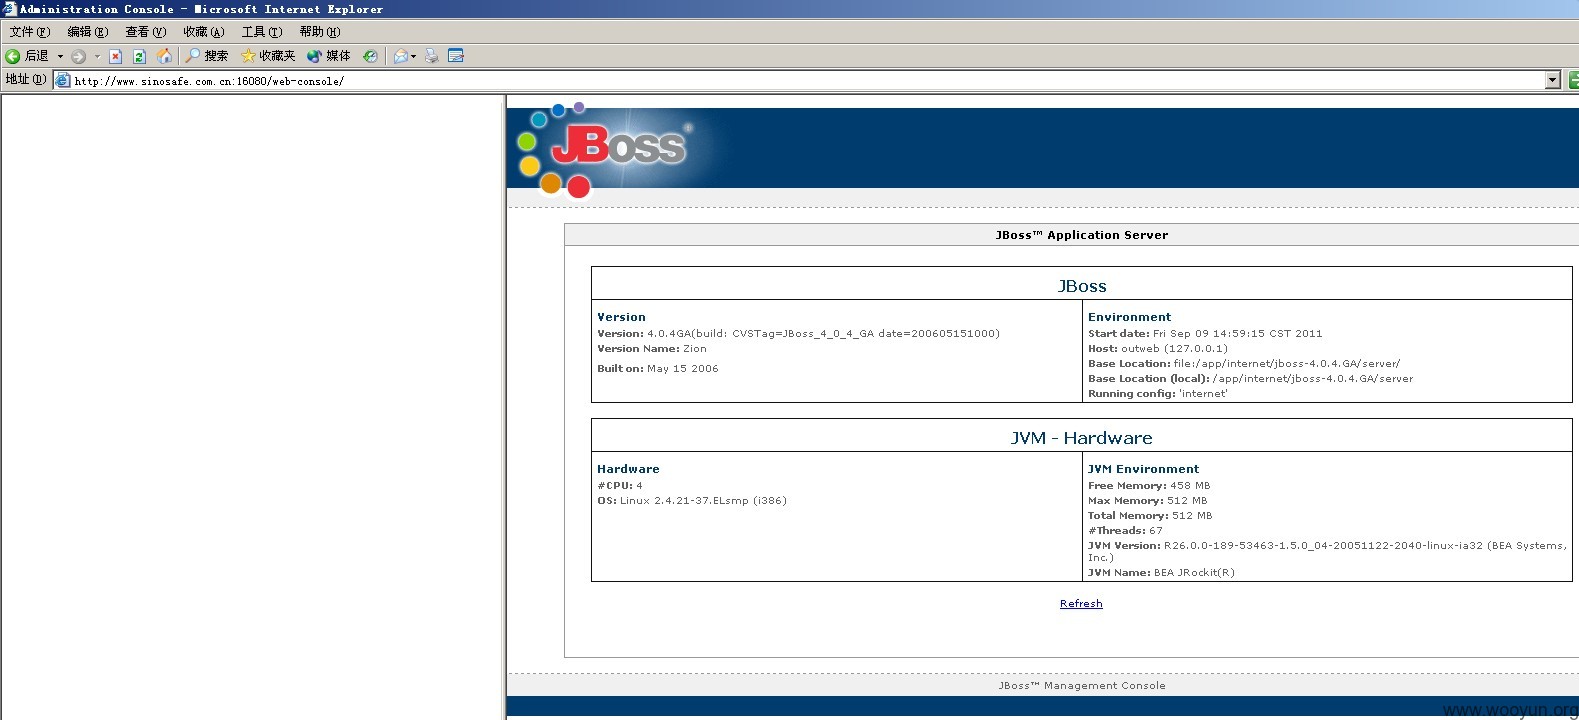Click the Forward arrow button
The width and height of the screenshot is (1579, 720).
click(78, 56)
